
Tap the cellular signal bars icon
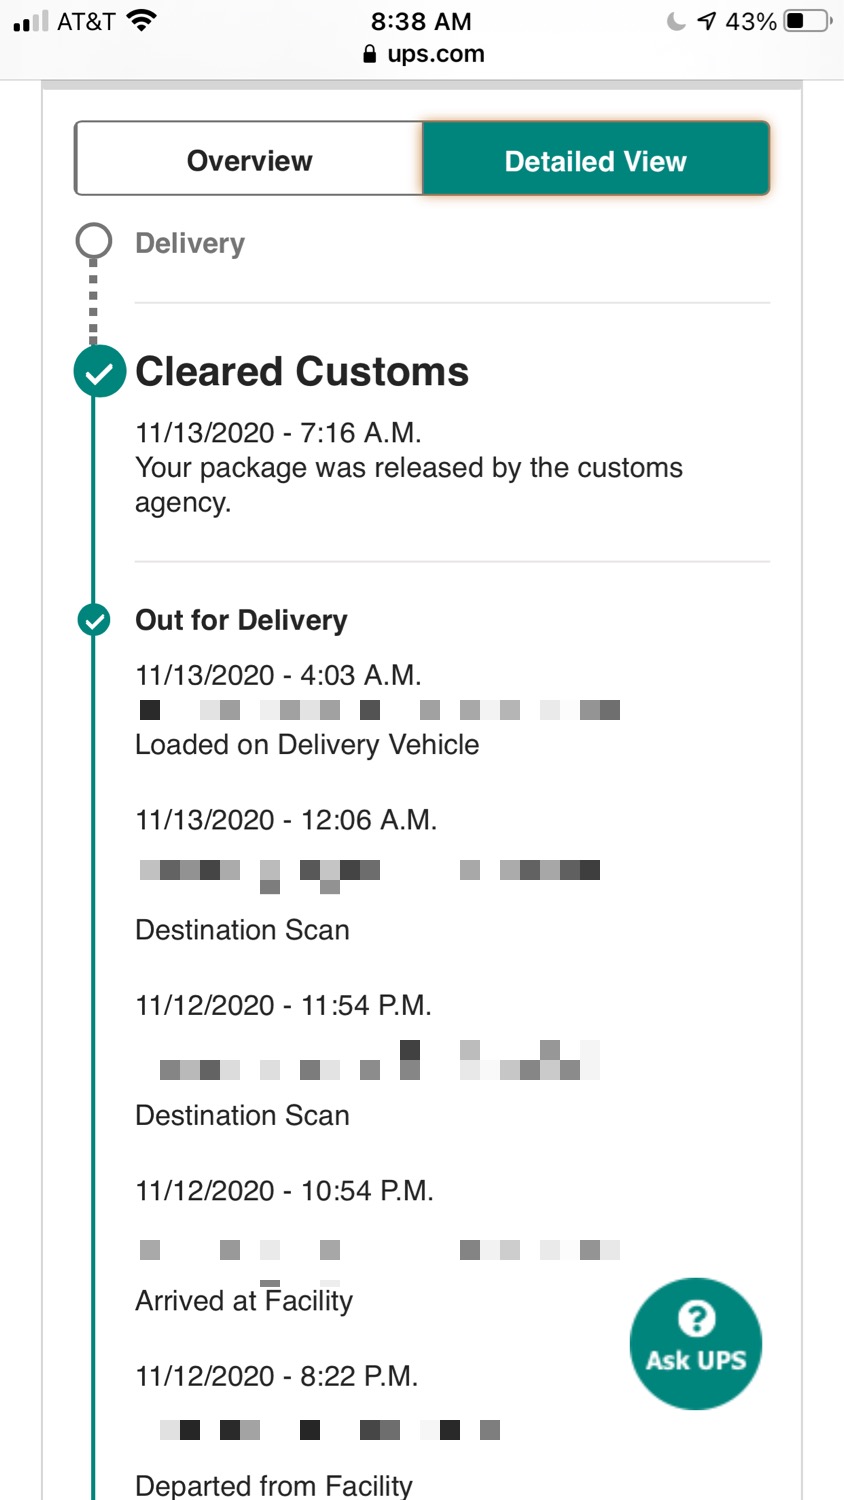point(31,21)
